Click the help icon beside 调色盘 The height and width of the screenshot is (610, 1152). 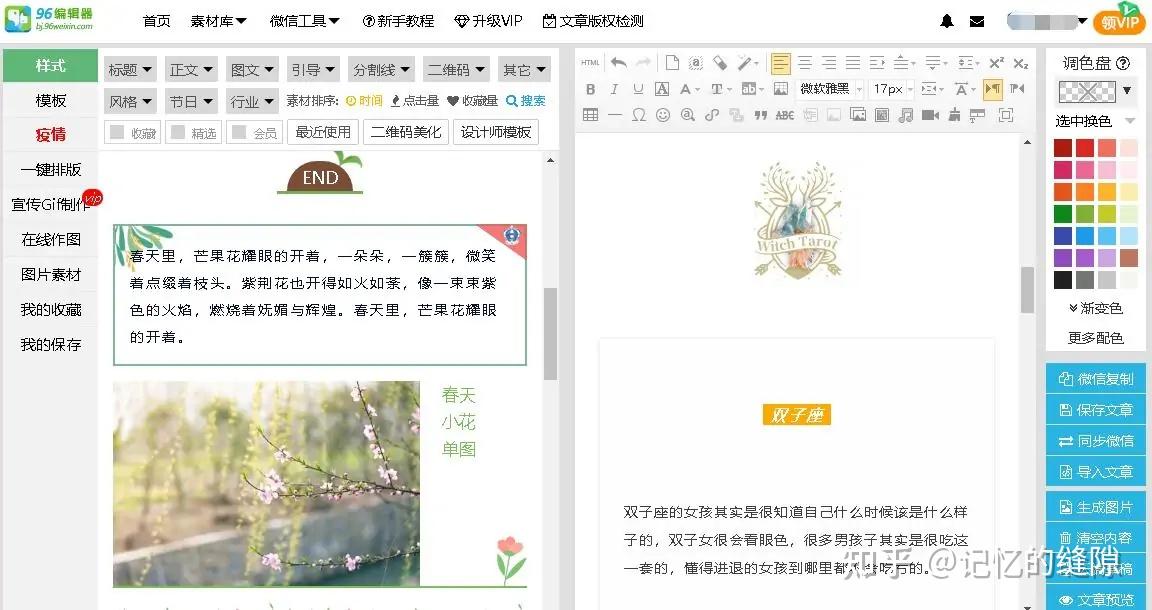pos(1123,63)
